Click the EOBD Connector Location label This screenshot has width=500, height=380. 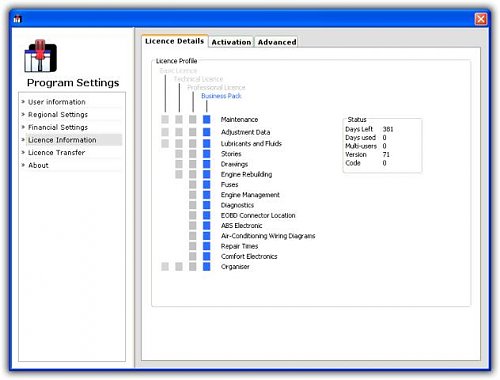pyautogui.click(x=258, y=215)
